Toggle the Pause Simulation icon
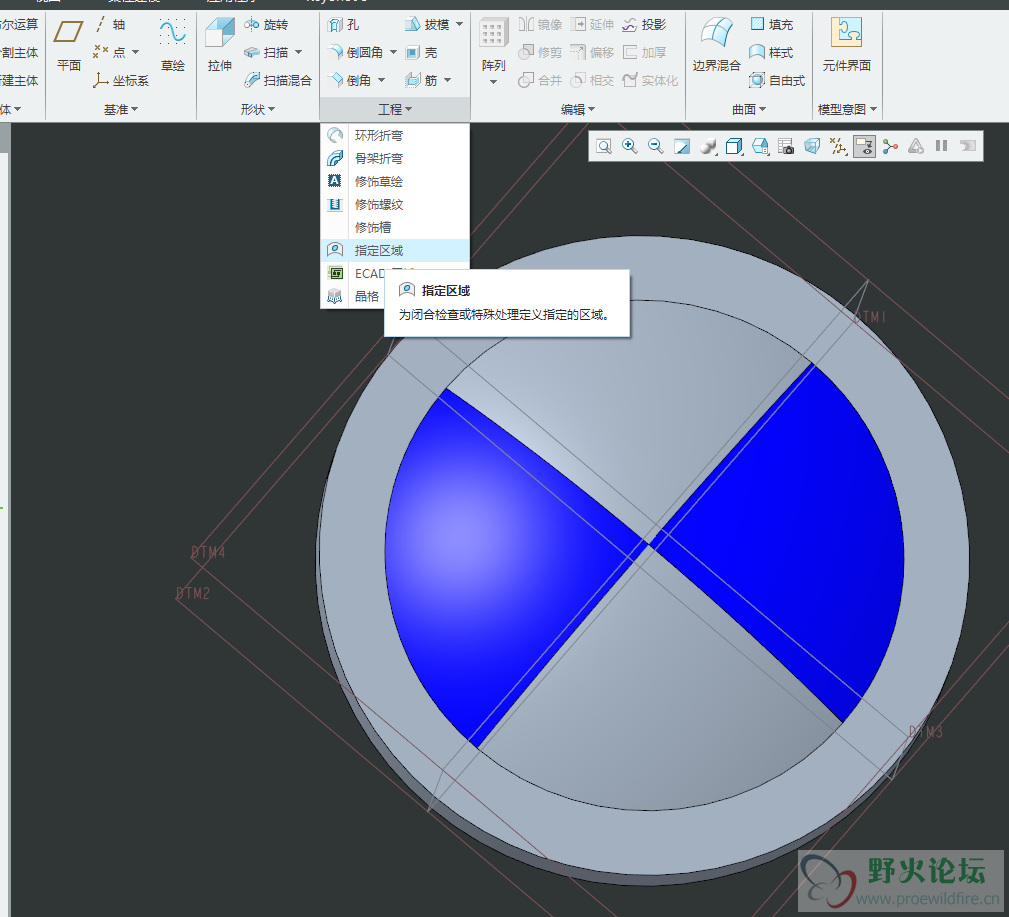The height and width of the screenshot is (917, 1009). point(941,146)
